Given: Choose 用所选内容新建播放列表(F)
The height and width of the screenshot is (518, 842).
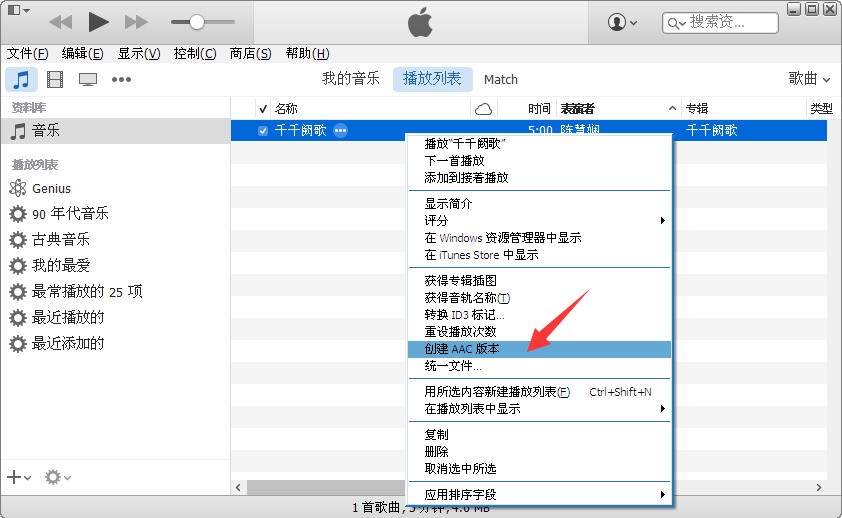Looking at the screenshot, I should [x=540, y=392].
